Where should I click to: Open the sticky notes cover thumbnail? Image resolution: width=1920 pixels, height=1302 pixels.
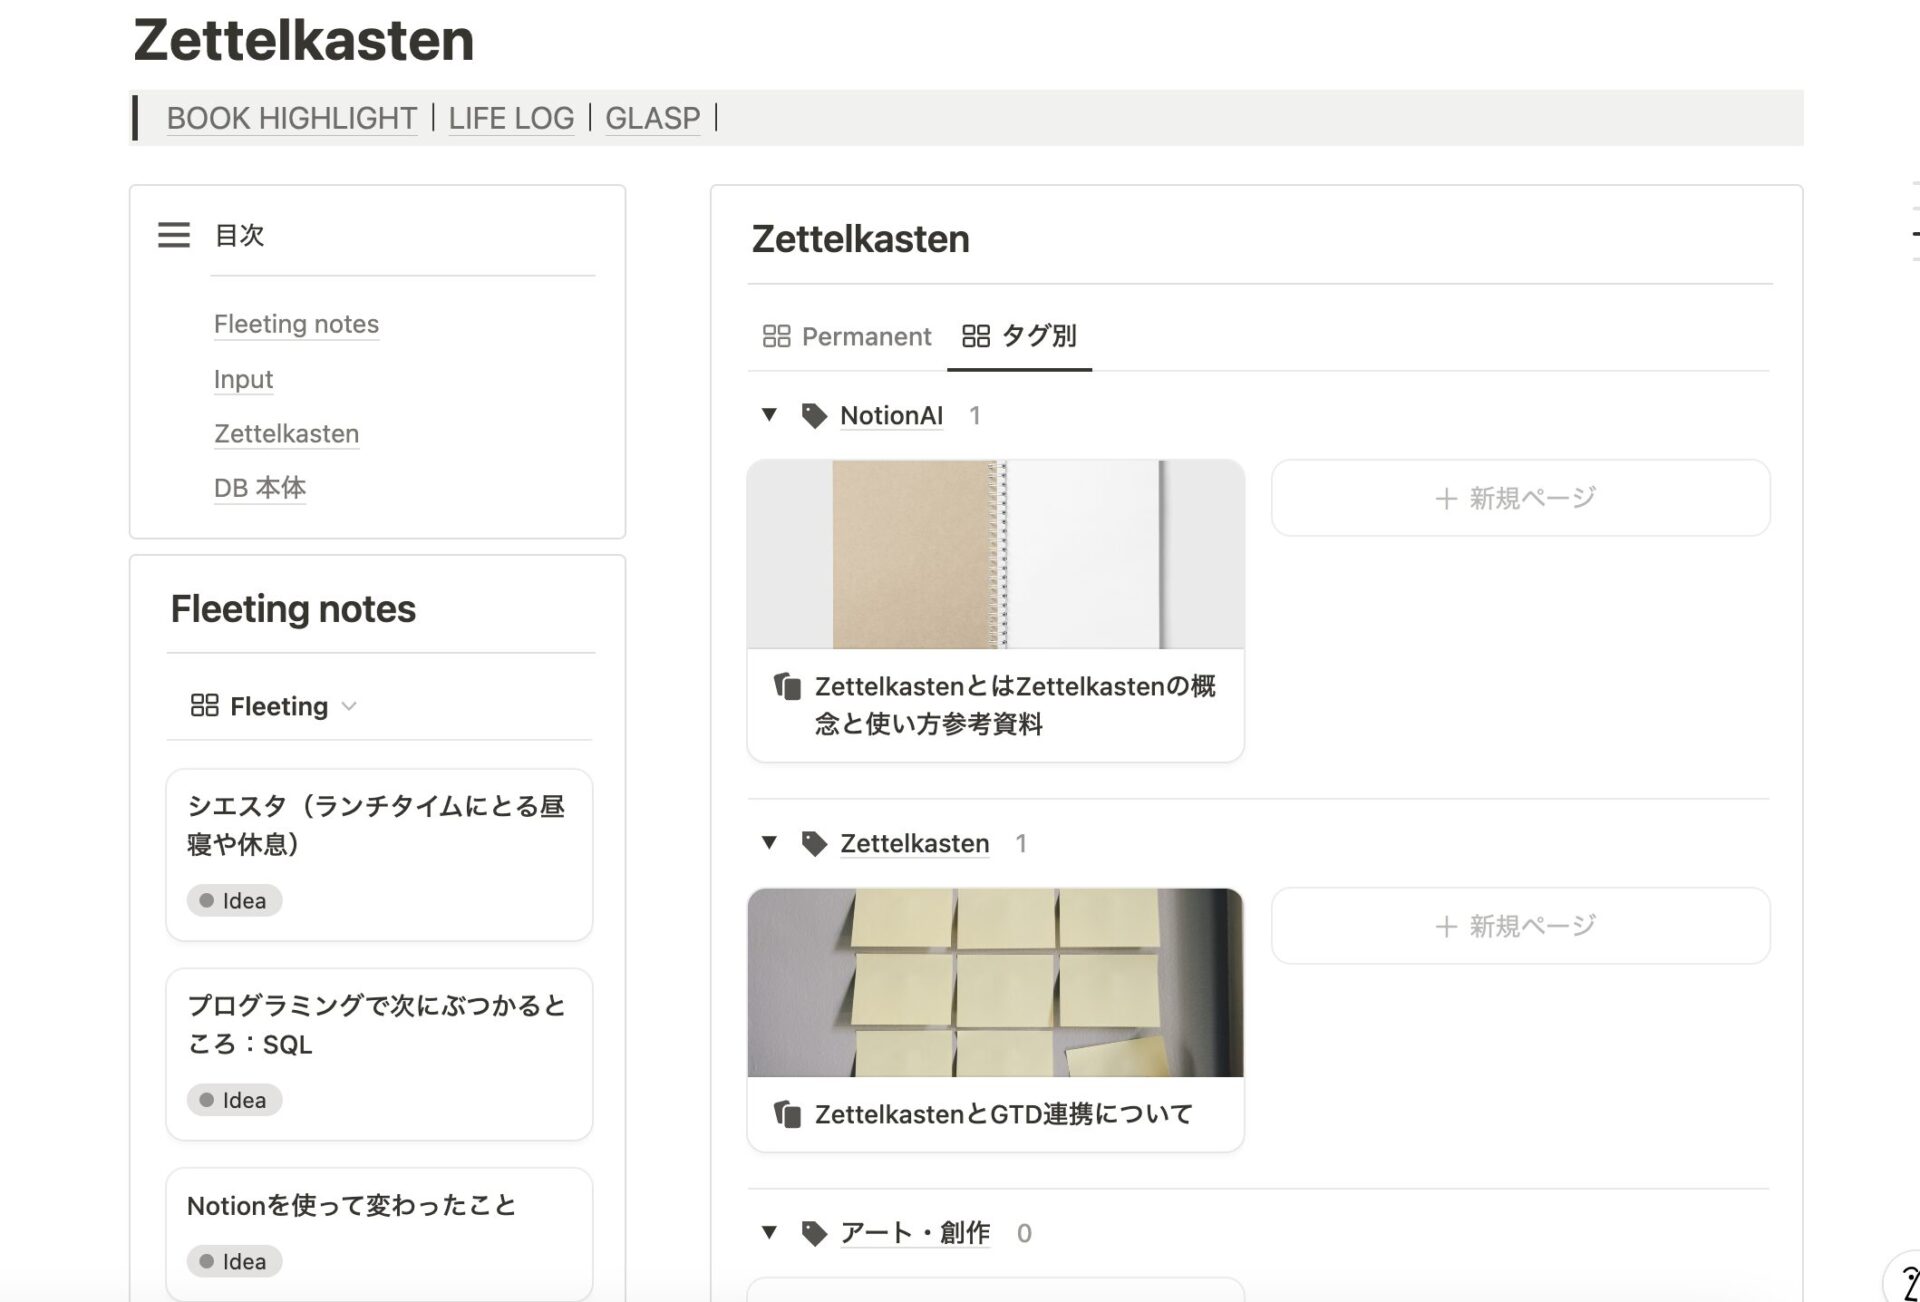tap(995, 982)
